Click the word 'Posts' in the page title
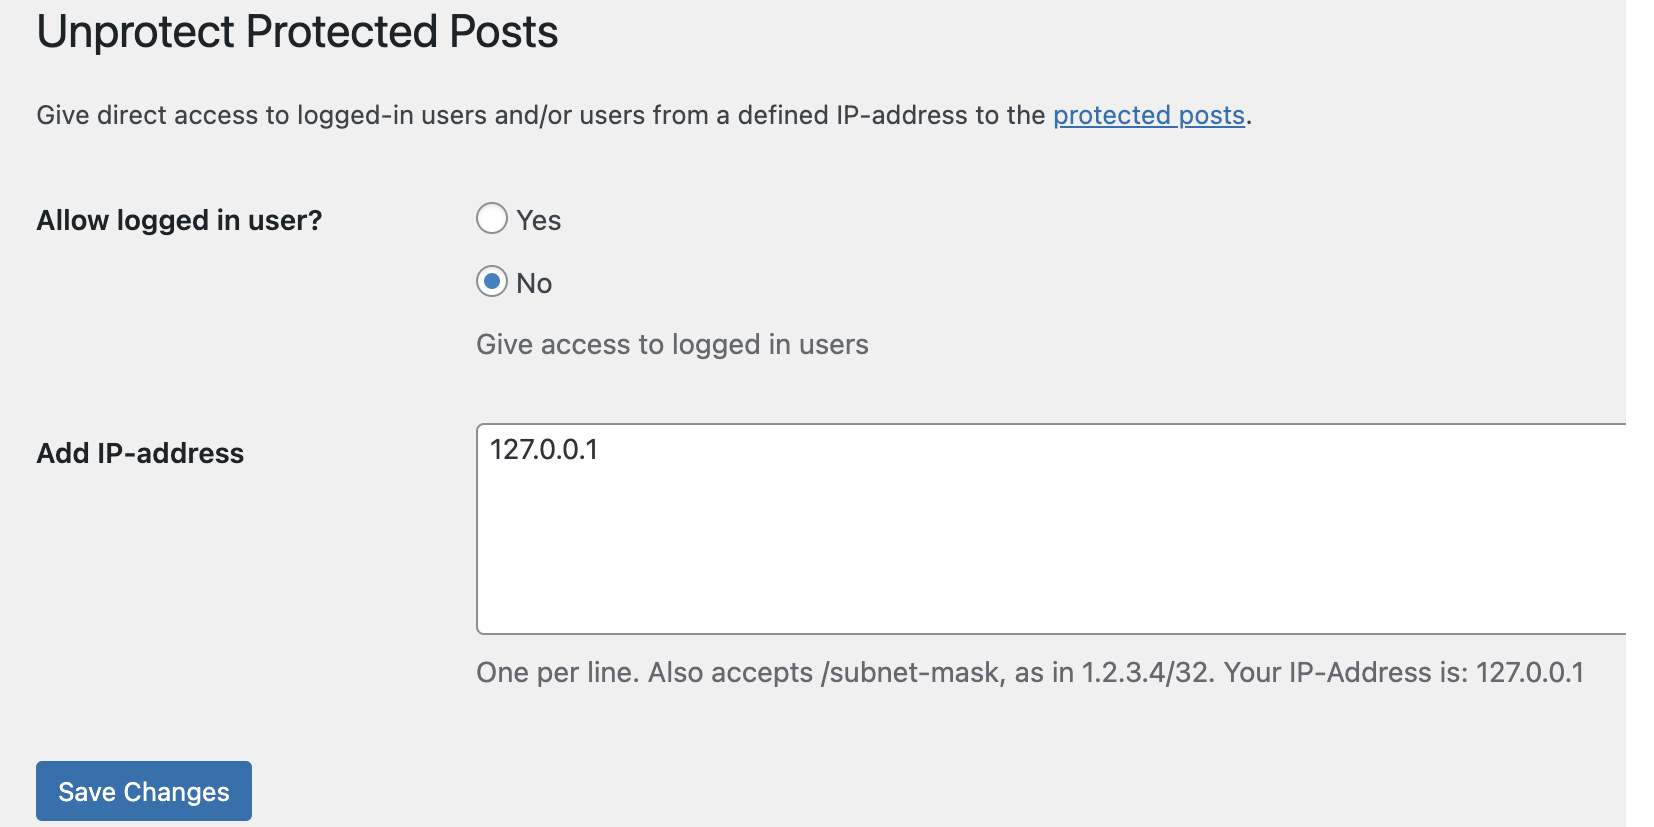The width and height of the screenshot is (1654, 827). (504, 33)
